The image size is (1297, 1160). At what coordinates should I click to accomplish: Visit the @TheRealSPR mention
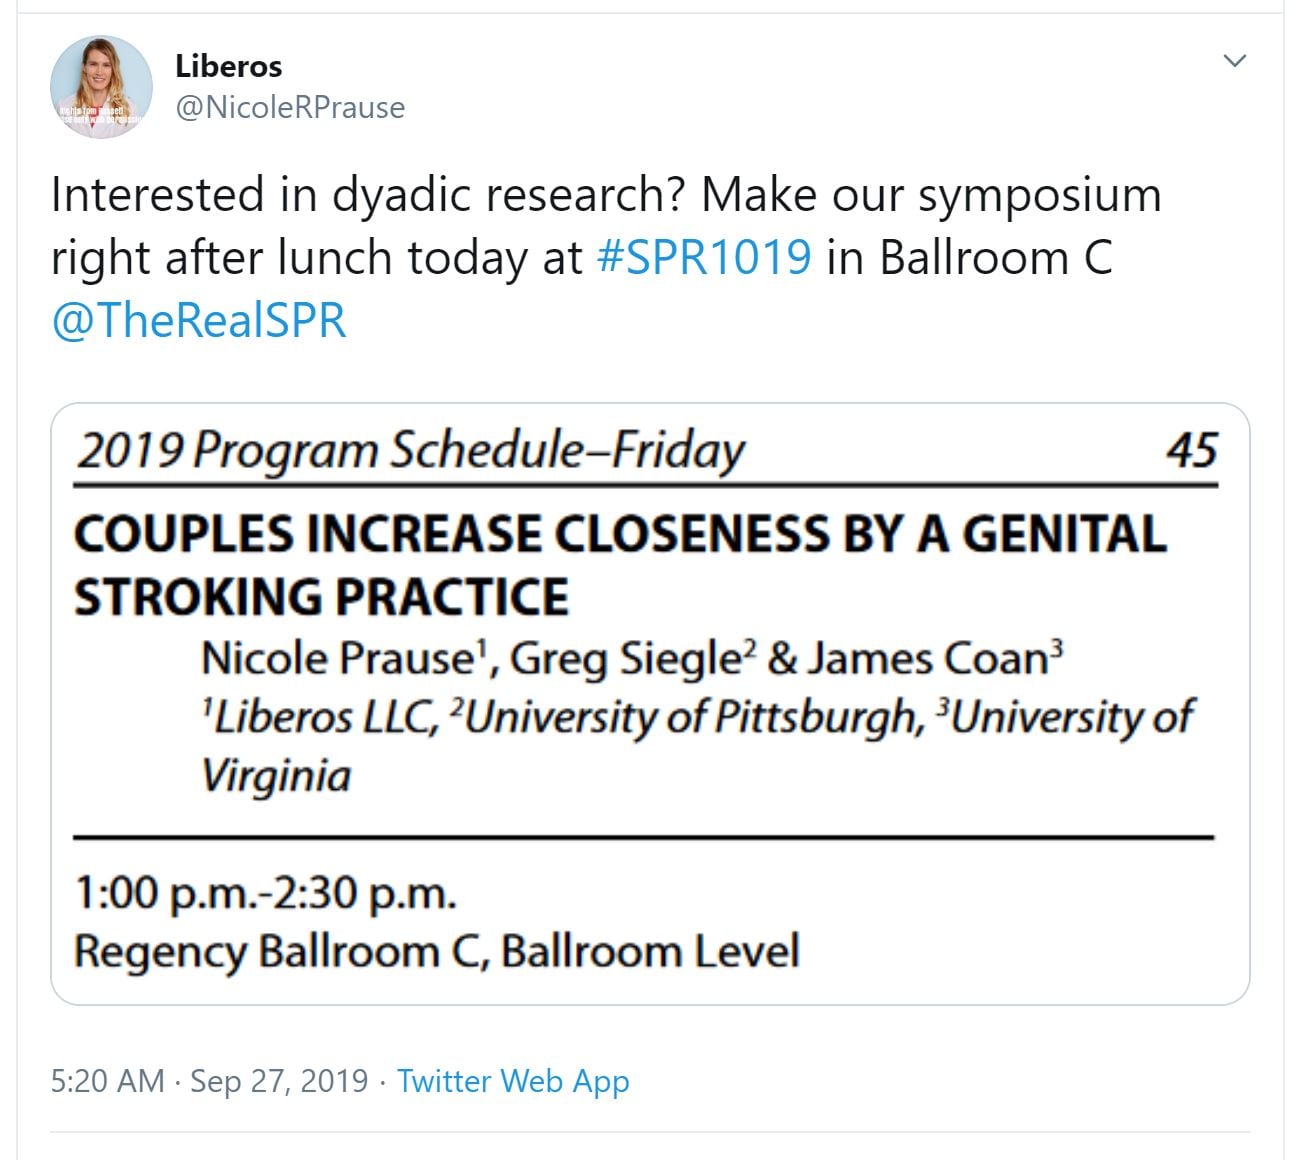pos(199,321)
